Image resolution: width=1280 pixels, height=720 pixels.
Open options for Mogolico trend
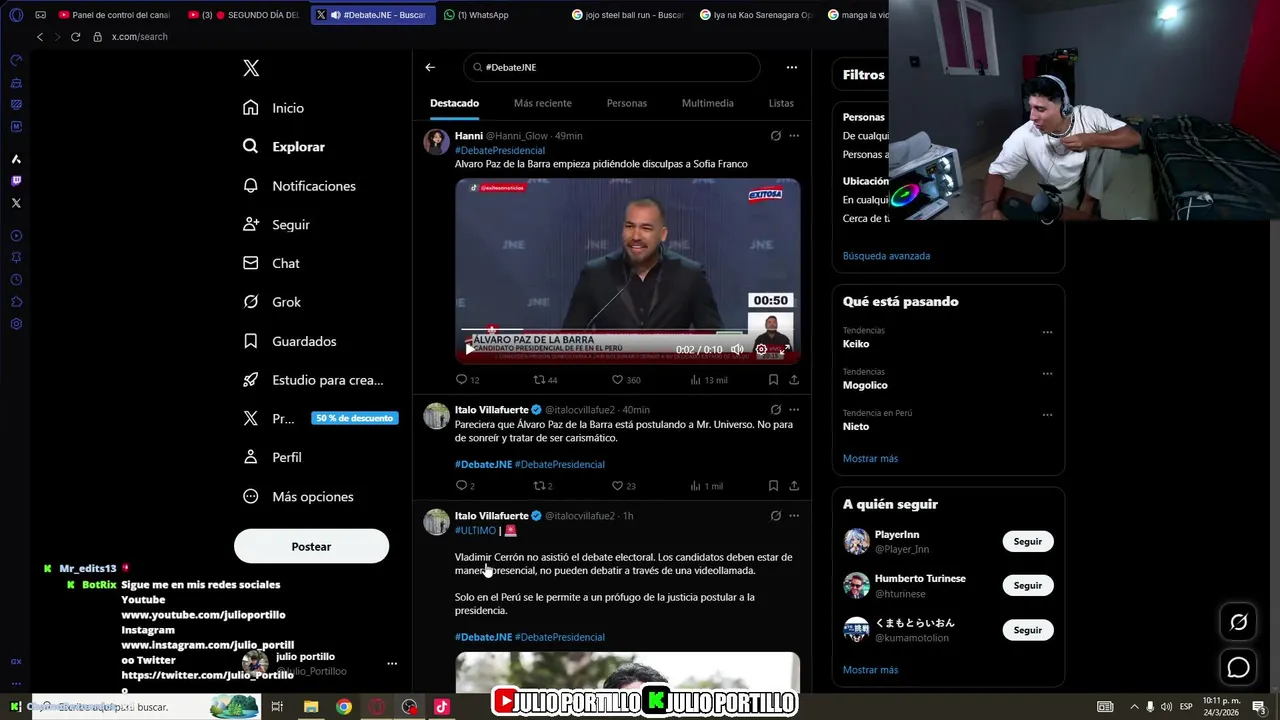(x=1047, y=373)
